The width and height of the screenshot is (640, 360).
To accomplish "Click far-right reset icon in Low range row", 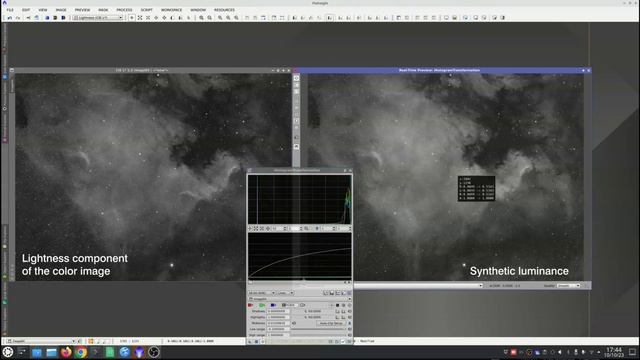I will pos(349,329).
